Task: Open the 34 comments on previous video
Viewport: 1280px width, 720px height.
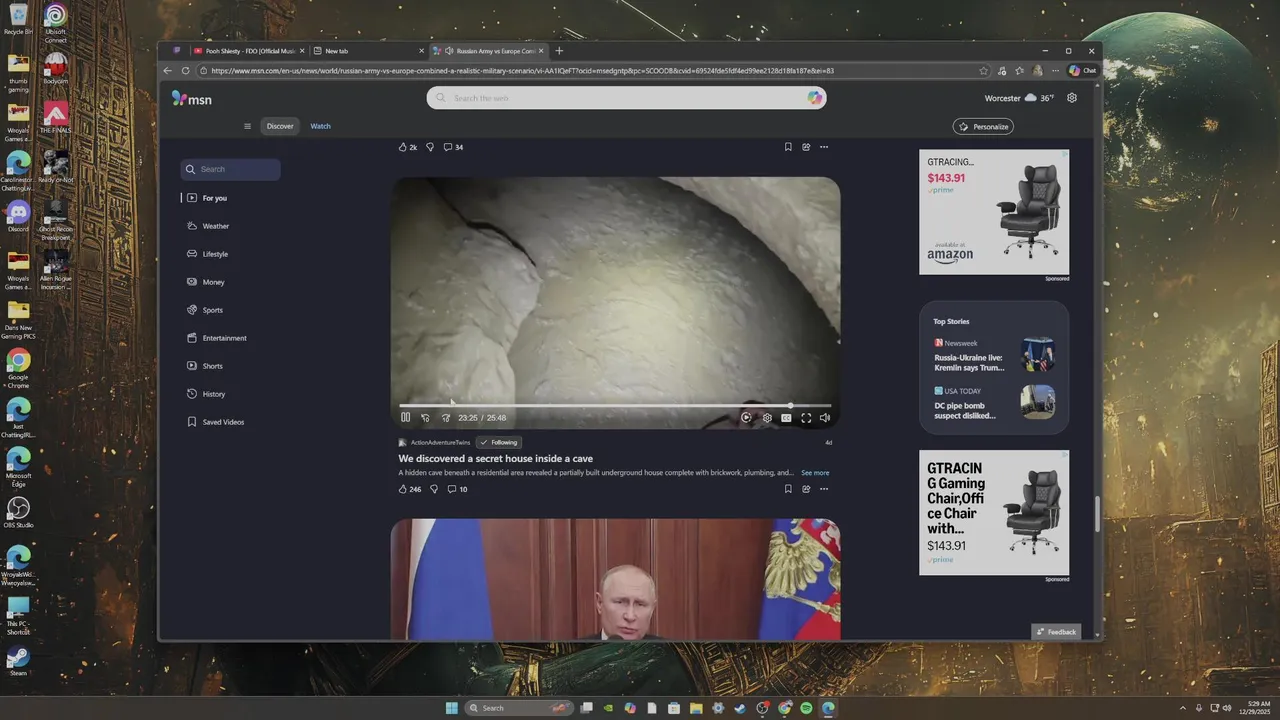Action: click(x=454, y=147)
